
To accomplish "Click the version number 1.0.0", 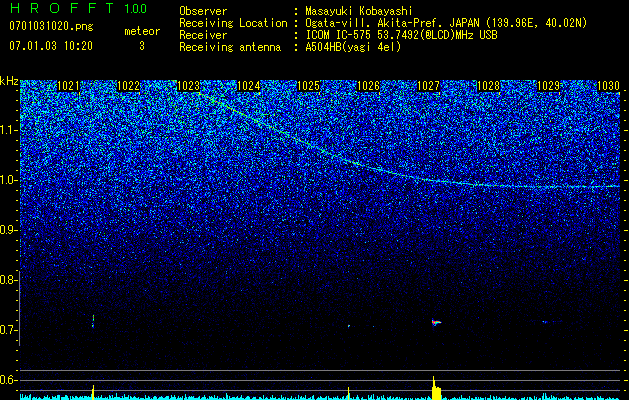I will click(136, 9).
